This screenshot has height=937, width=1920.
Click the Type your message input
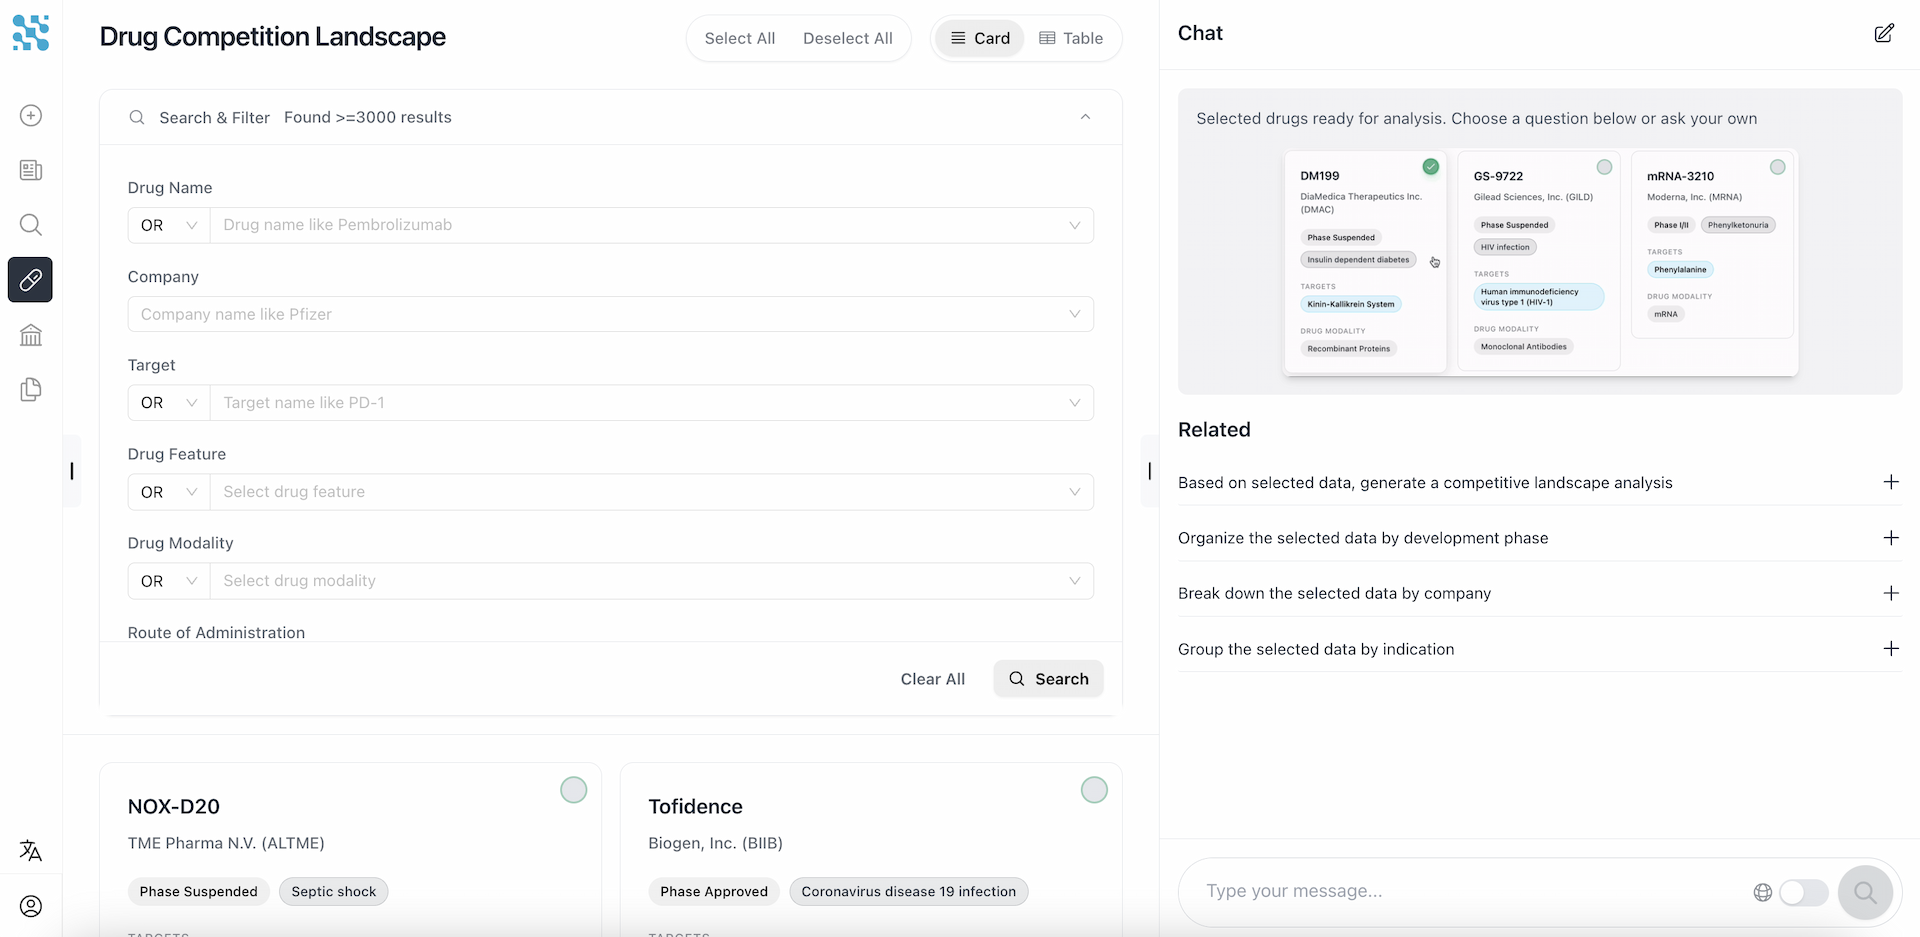[x=1470, y=891]
